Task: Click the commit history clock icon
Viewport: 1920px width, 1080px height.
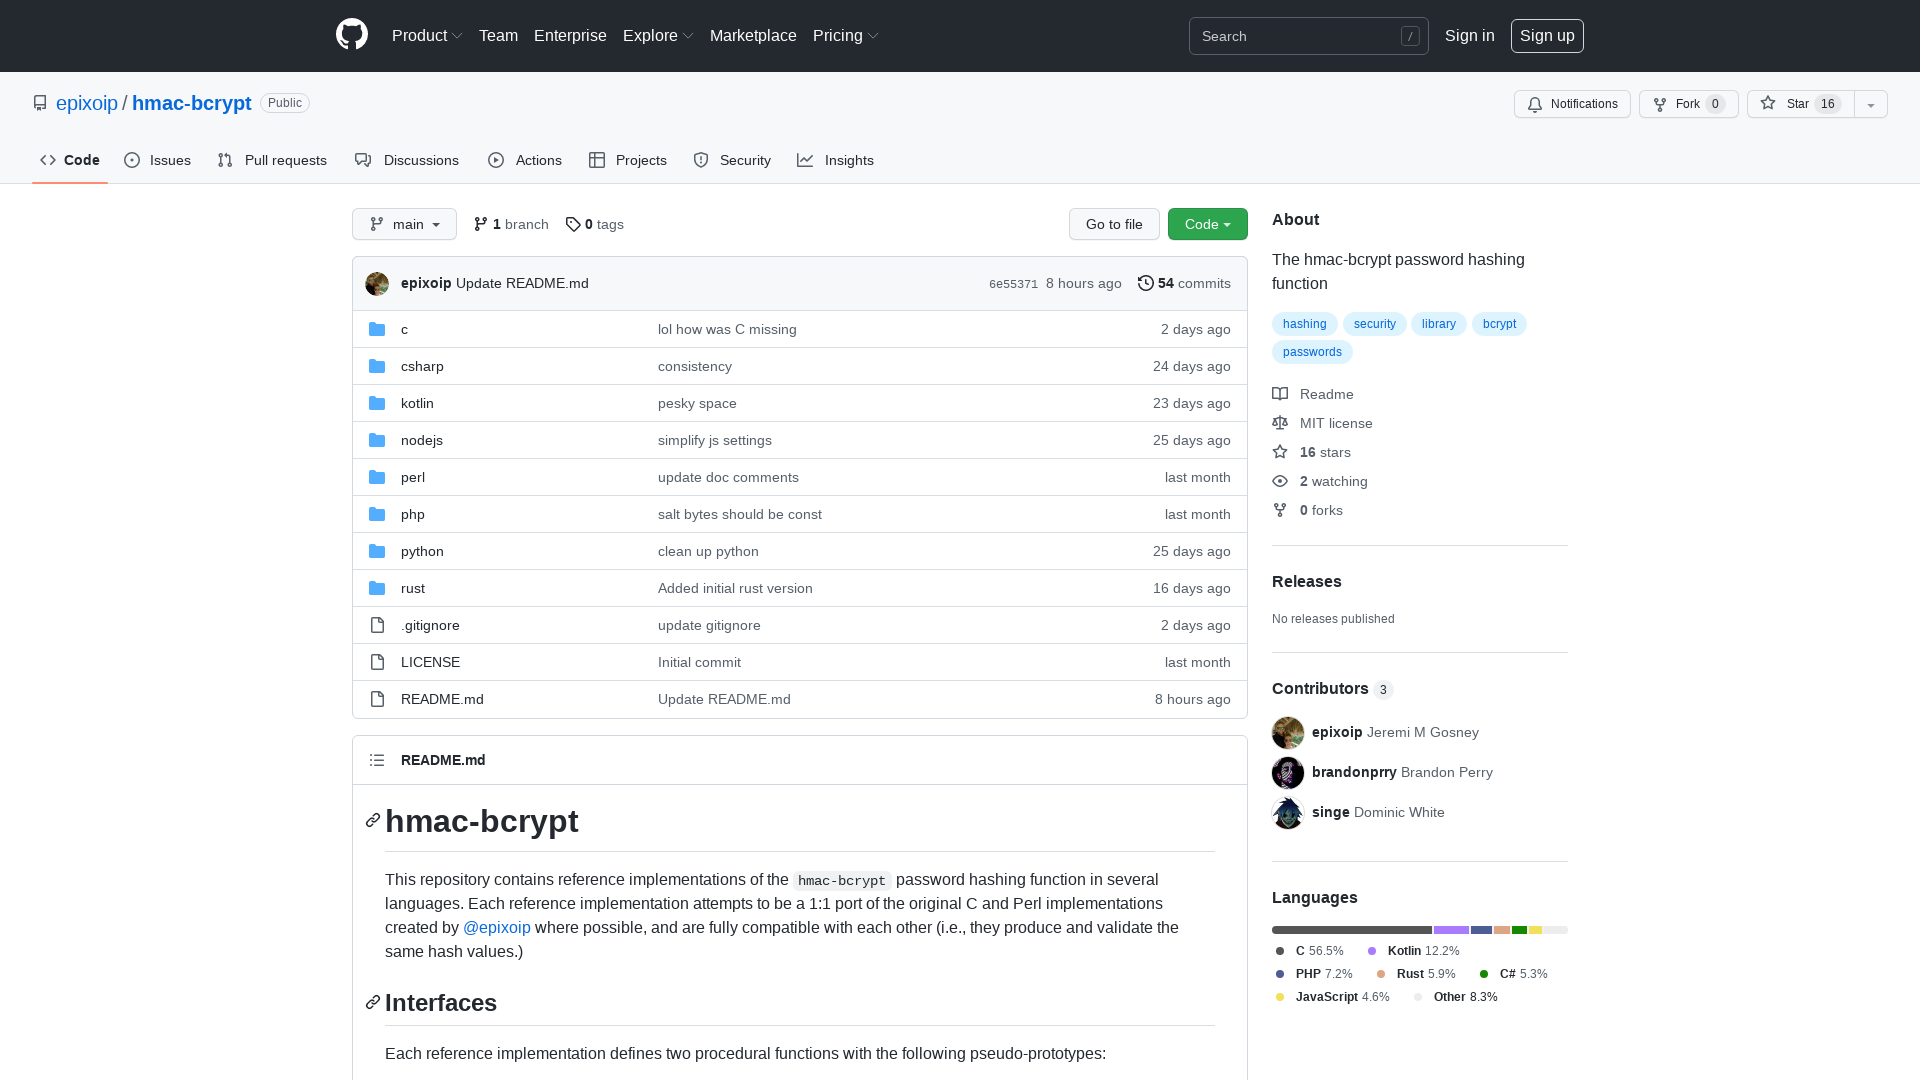Action: [x=1146, y=283]
